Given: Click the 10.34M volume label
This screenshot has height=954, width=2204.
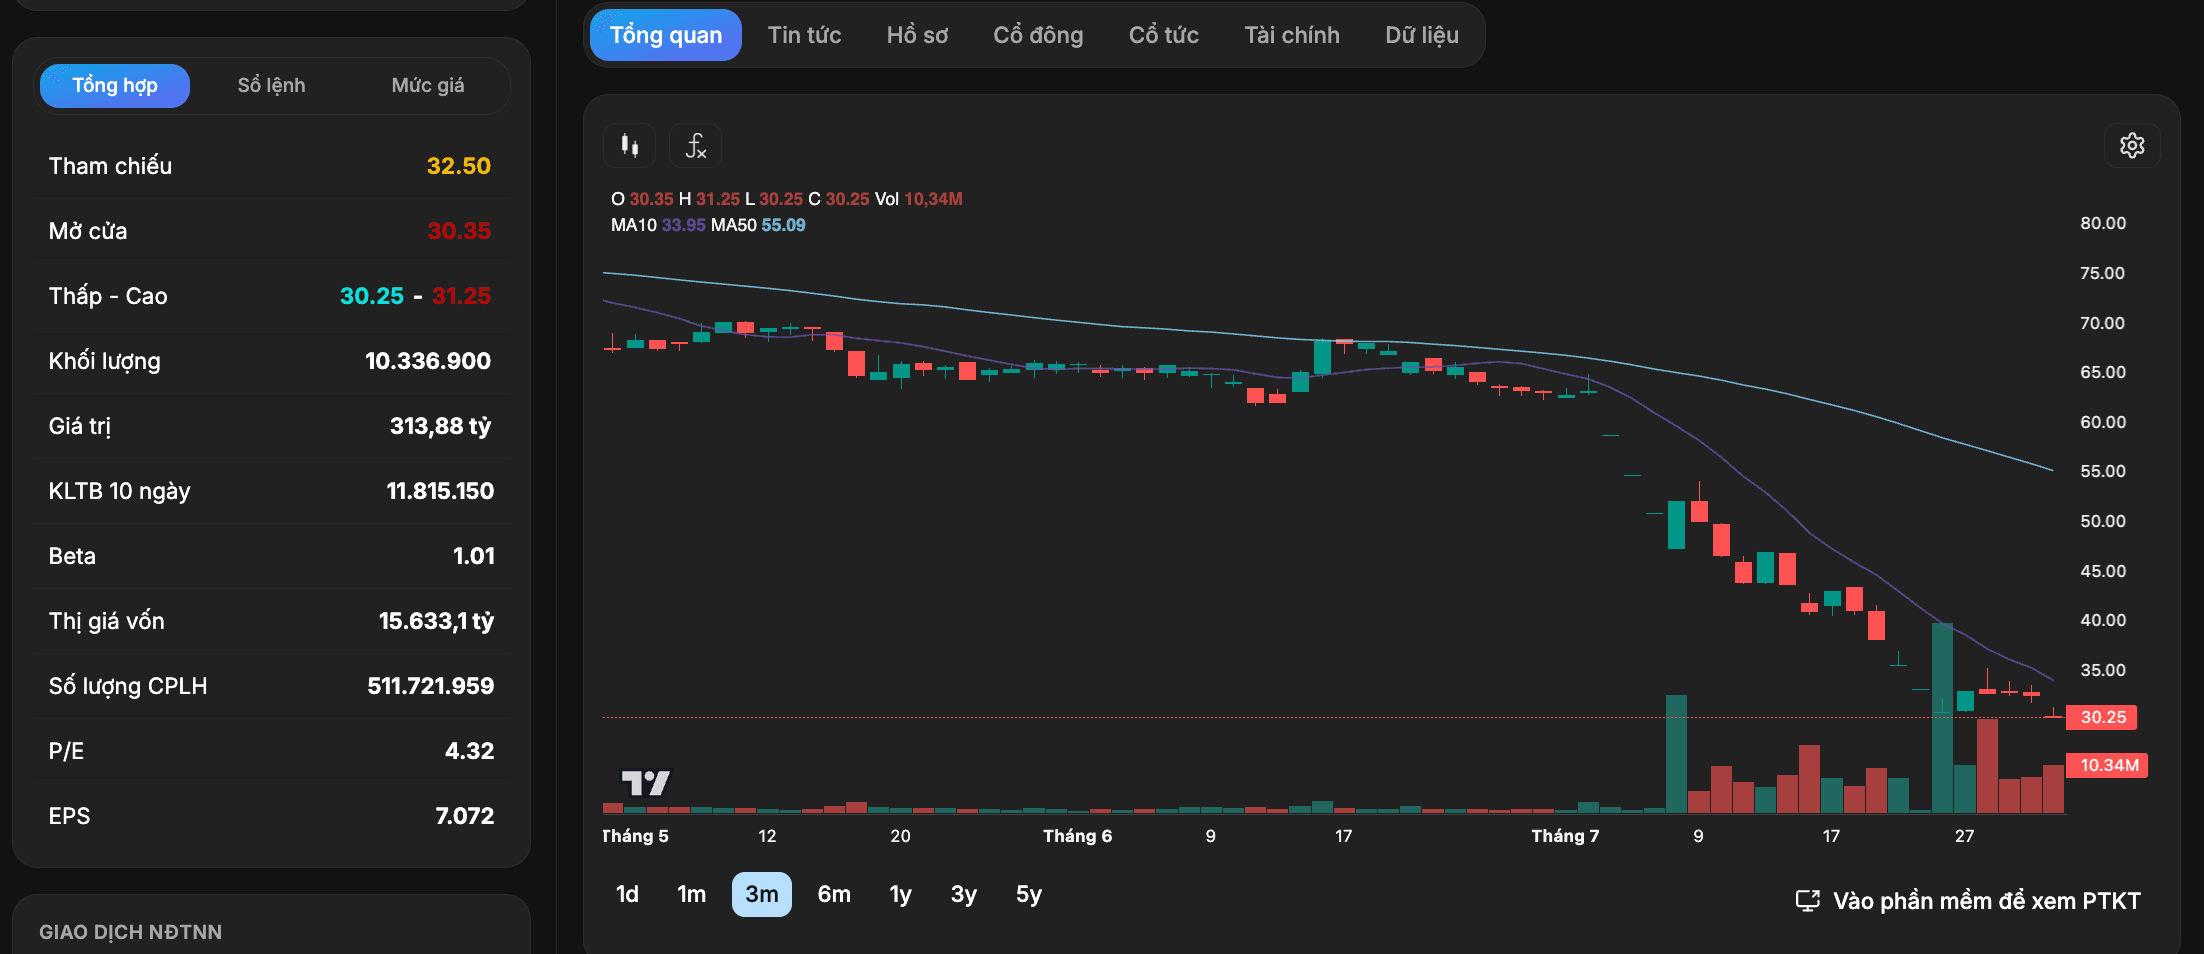Looking at the screenshot, I should [x=2107, y=765].
